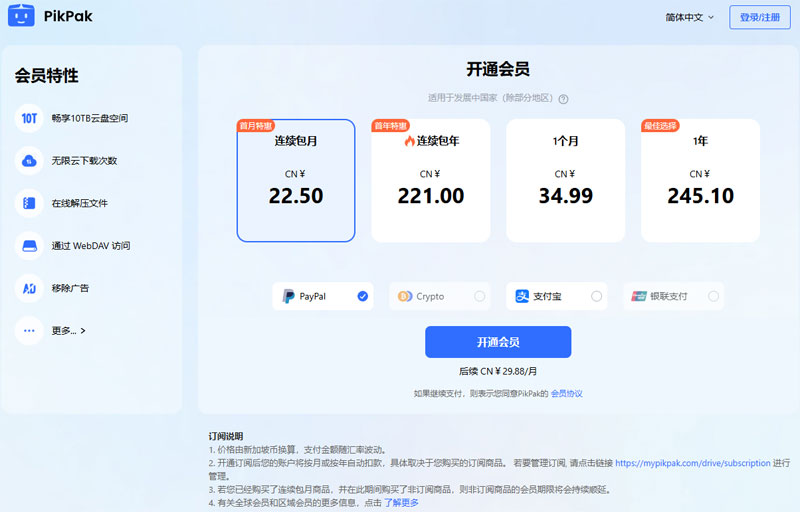Click the Alipay 支付宝 logo icon
The image size is (800, 512).
pos(522,296)
